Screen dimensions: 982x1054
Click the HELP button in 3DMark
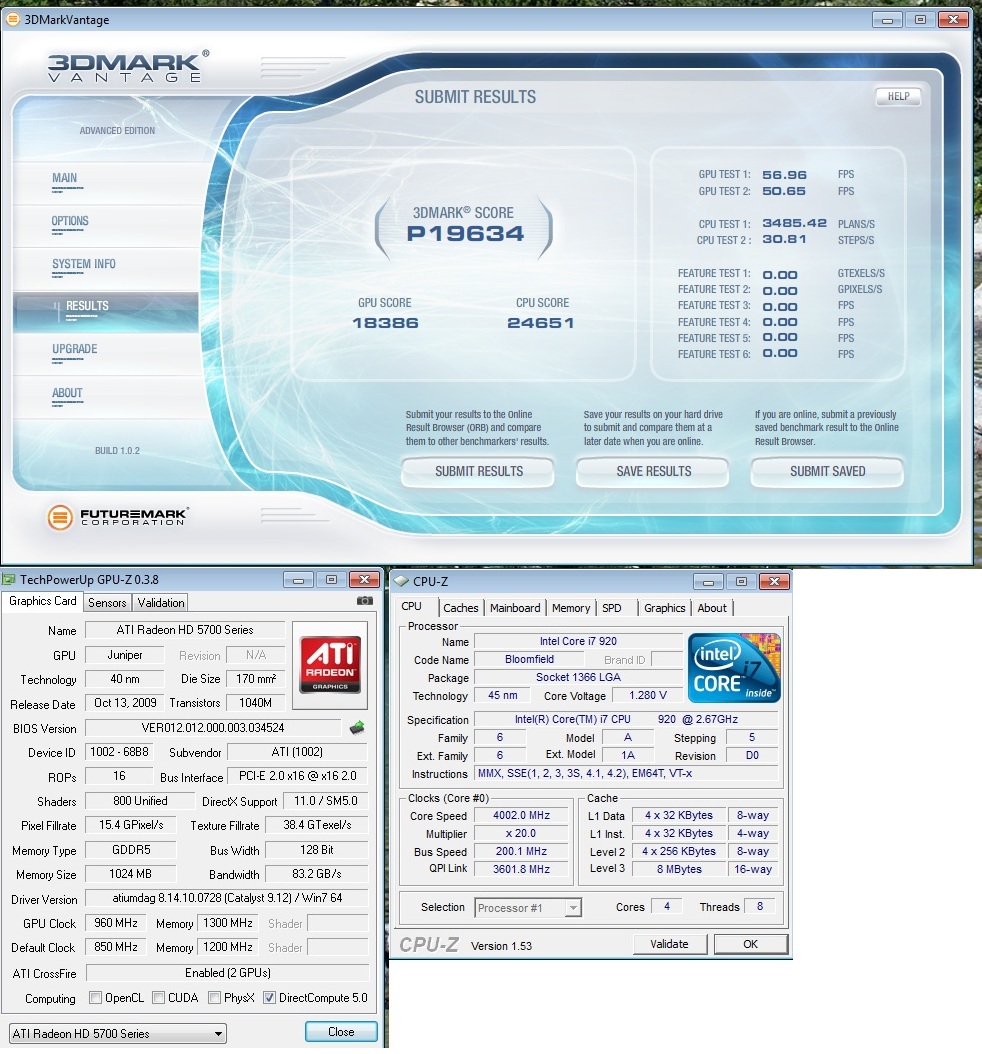tap(898, 96)
